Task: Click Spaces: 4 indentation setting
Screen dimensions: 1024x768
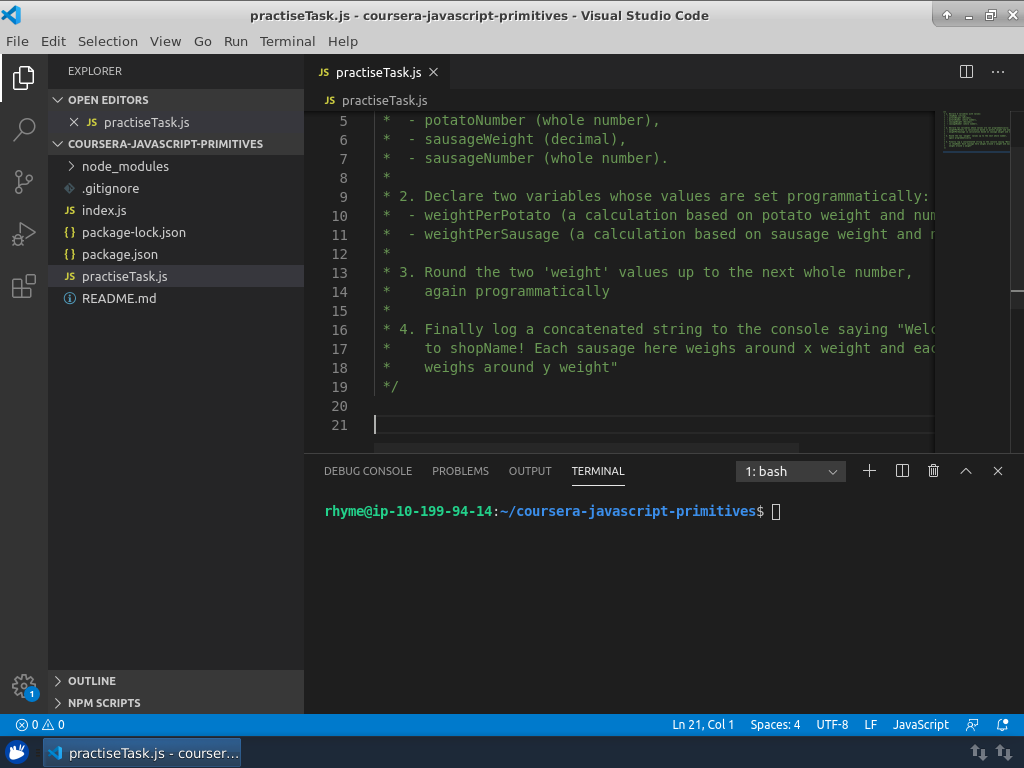Action: click(775, 725)
